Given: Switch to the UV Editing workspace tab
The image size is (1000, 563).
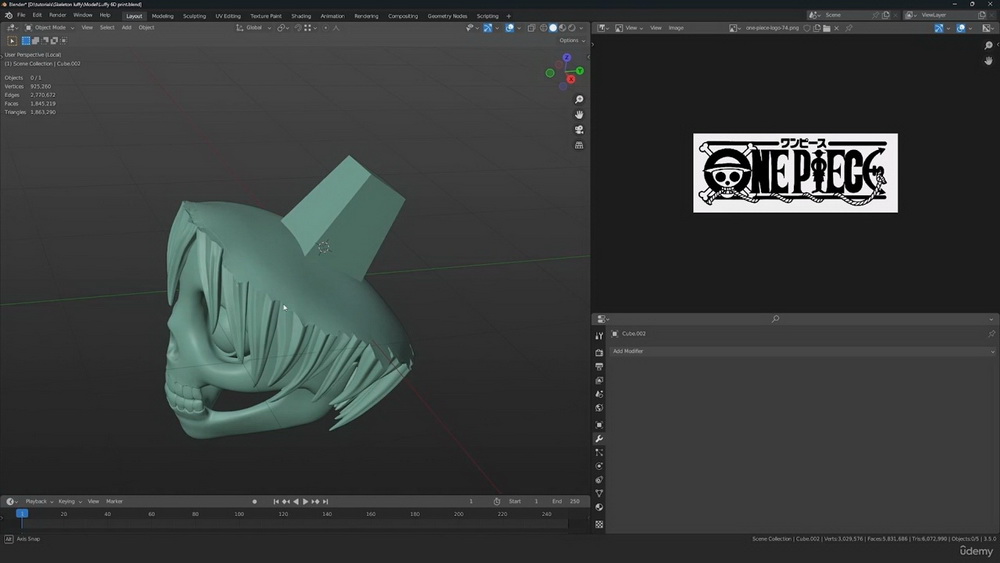Looking at the screenshot, I should pyautogui.click(x=228, y=16).
